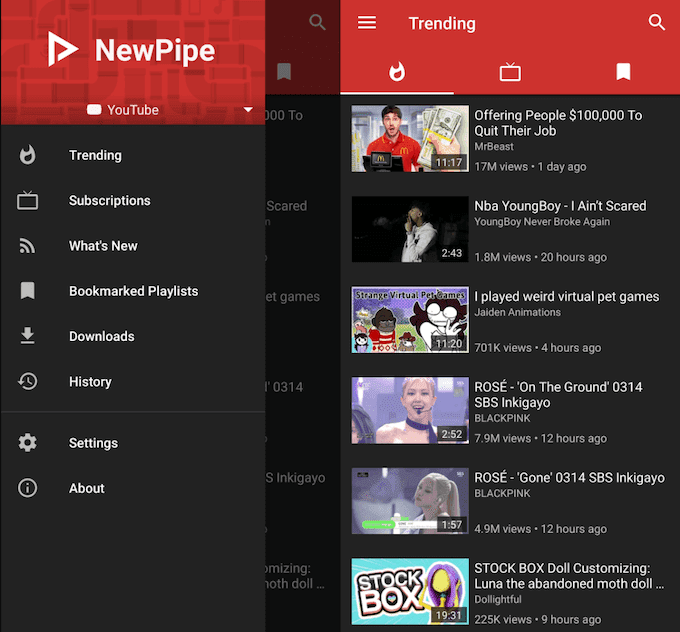Click the Trending title in the top bar
This screenshot has width=680, height=632.
coord(442,23)
